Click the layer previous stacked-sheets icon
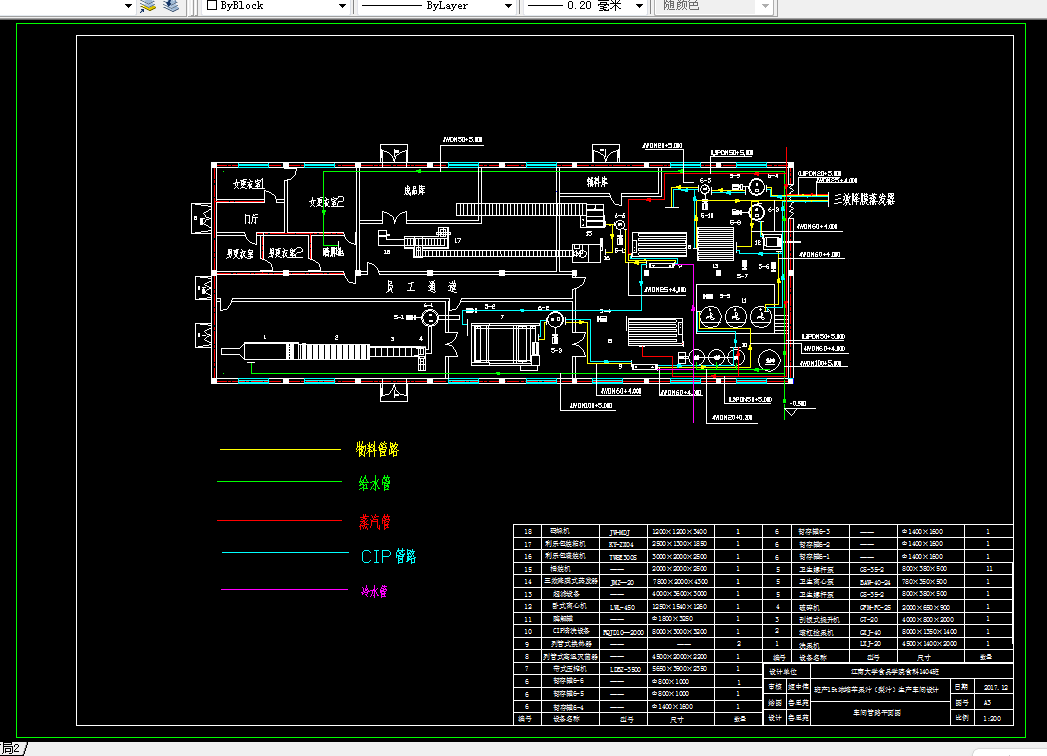The height and width of the screenshot is (756, 1047). coord(171,6)
